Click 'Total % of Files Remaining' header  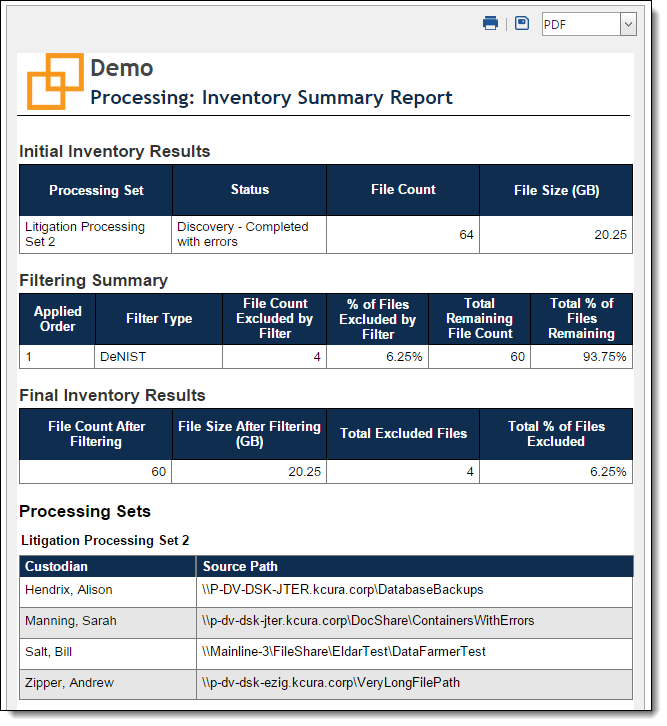(581, 319)
